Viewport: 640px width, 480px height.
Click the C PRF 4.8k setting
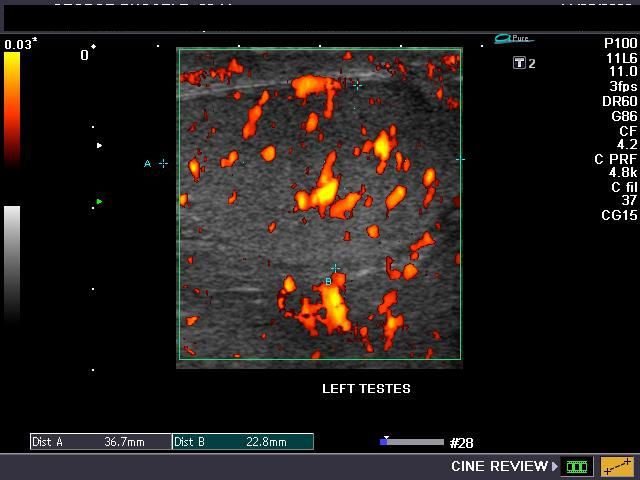(x=622, y=165)
